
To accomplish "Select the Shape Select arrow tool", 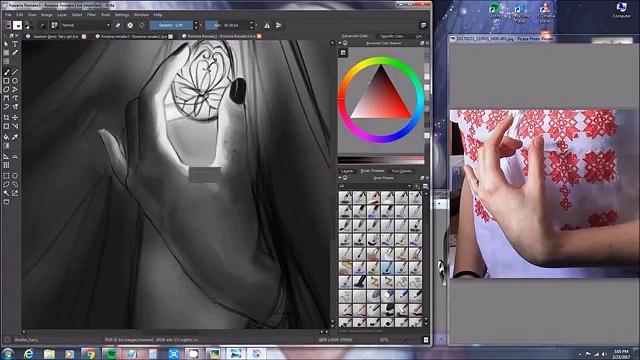I will click(x=6, y=44).
